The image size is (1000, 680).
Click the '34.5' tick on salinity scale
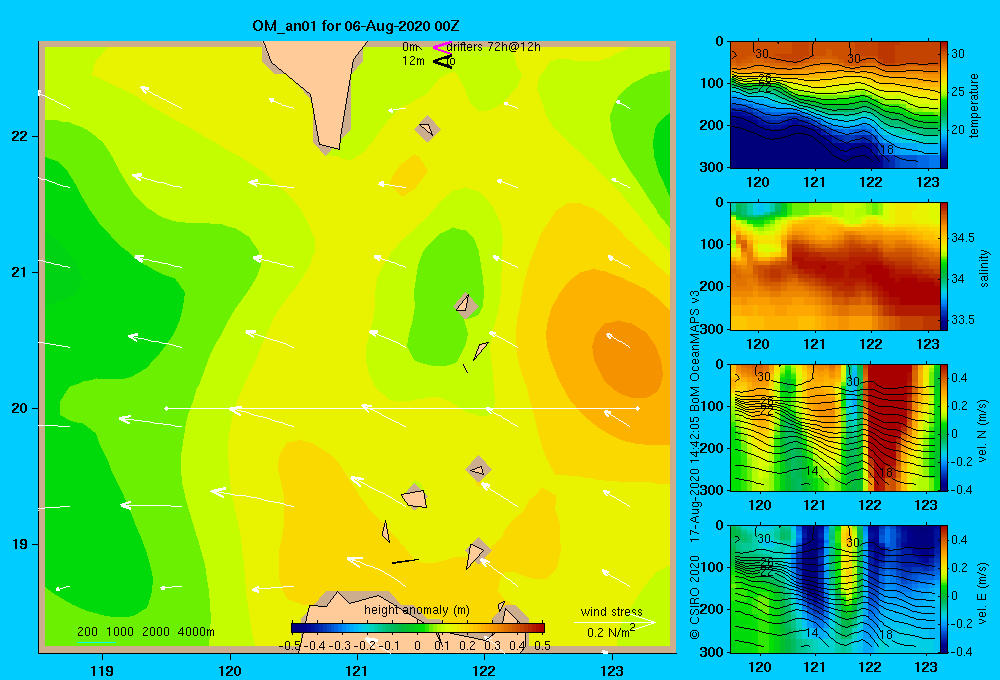point(962,238)
